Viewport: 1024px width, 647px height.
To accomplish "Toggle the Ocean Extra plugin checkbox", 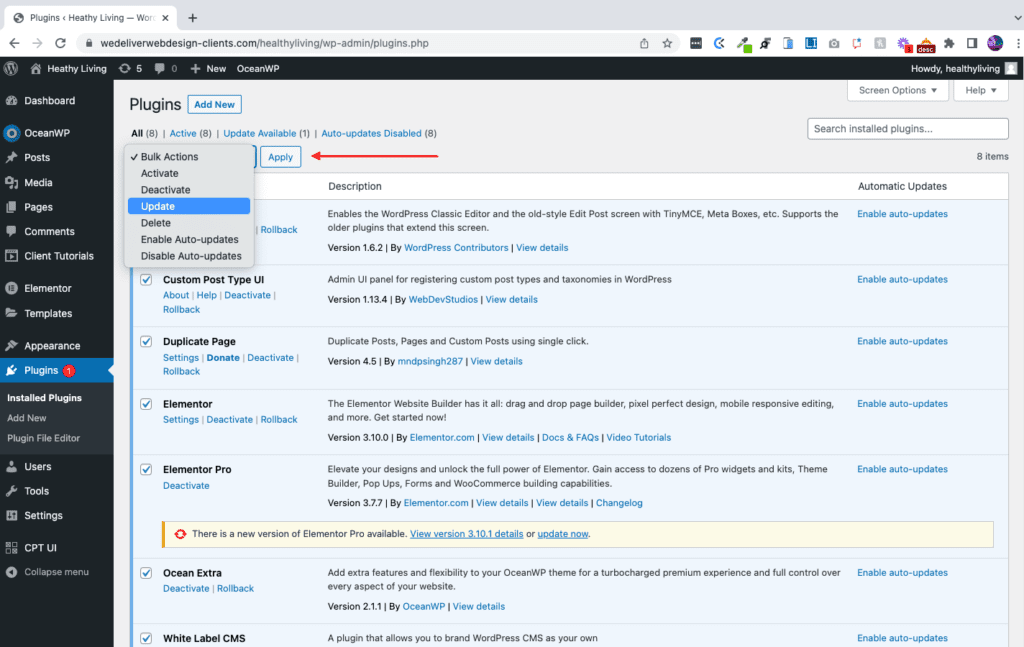I will point(146,573).
